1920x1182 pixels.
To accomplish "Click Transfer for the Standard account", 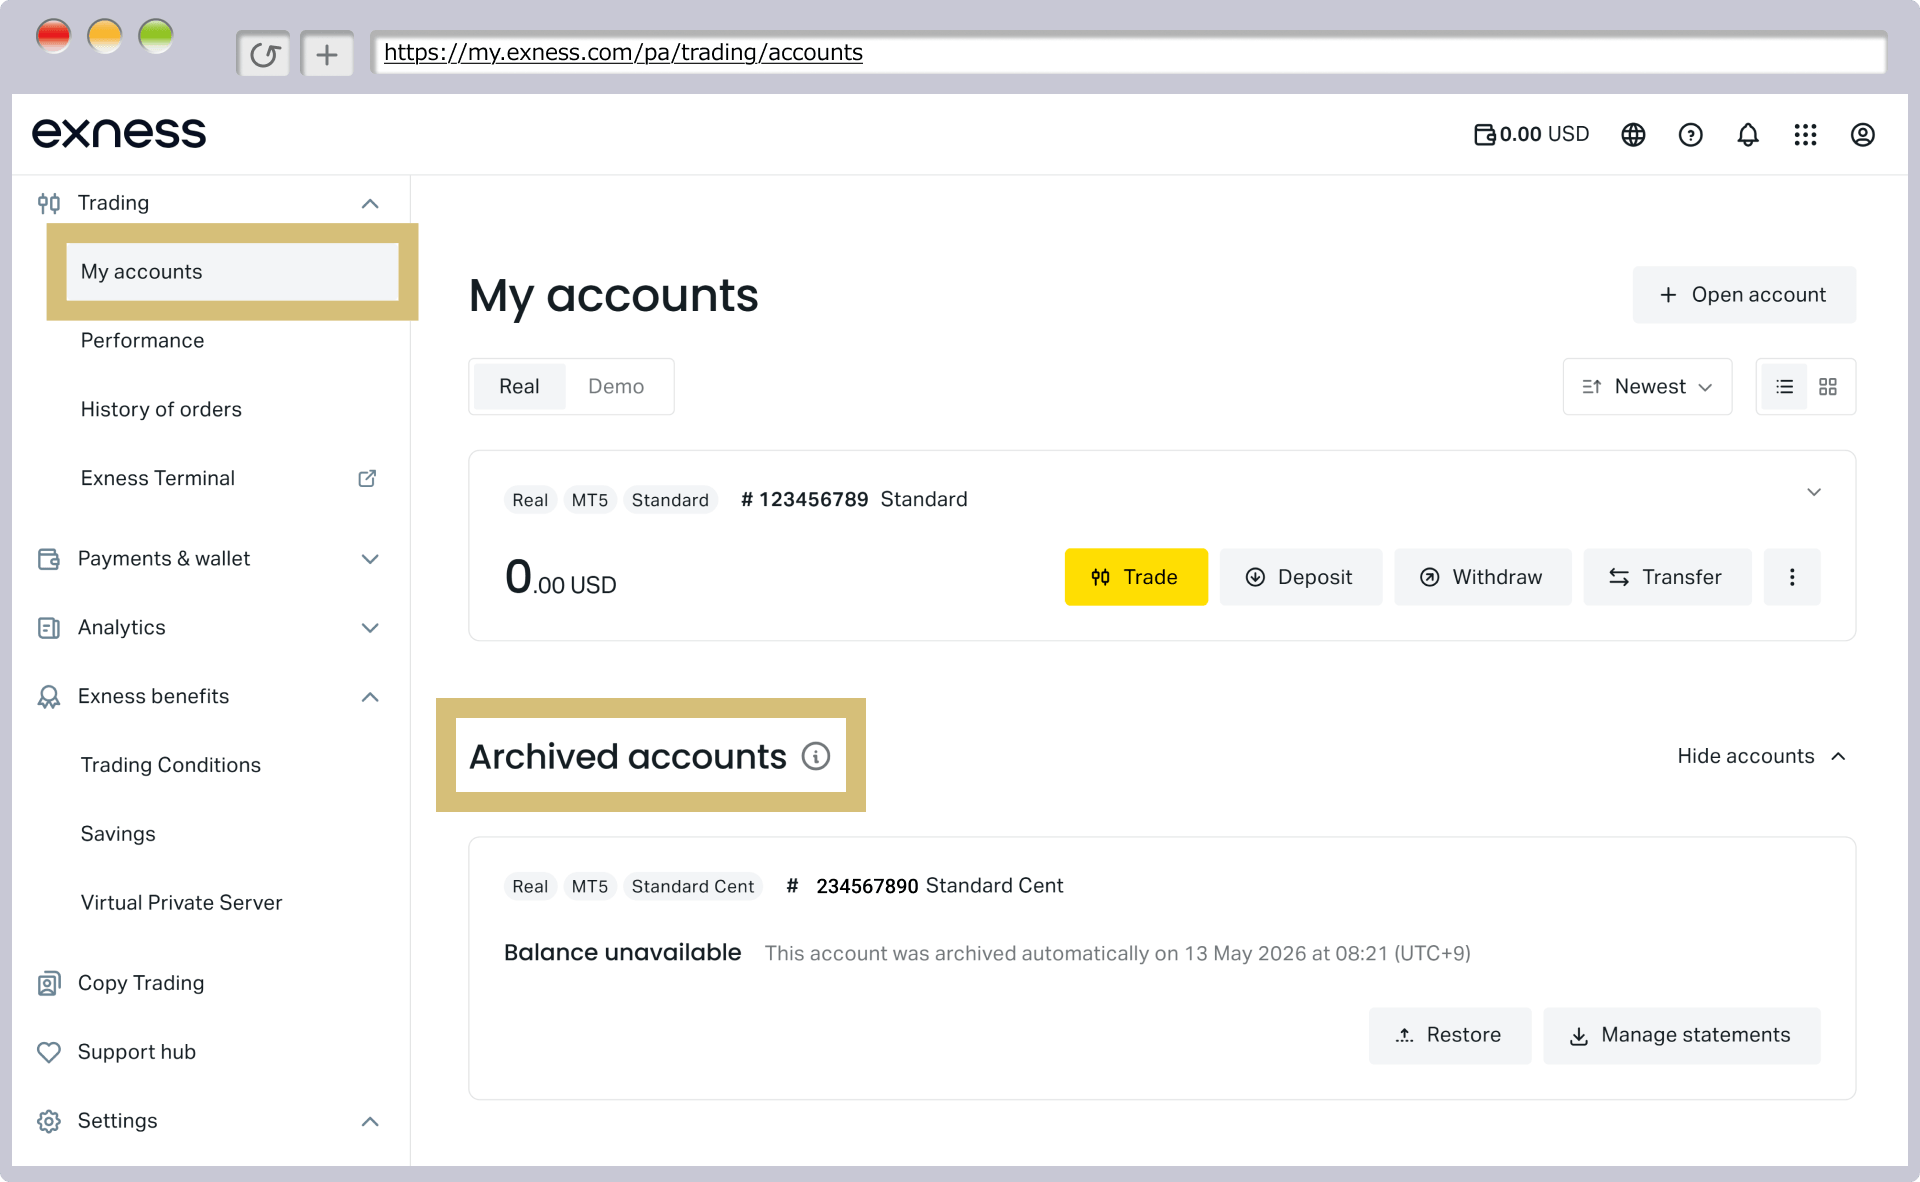I will (x=1667, y=577).
